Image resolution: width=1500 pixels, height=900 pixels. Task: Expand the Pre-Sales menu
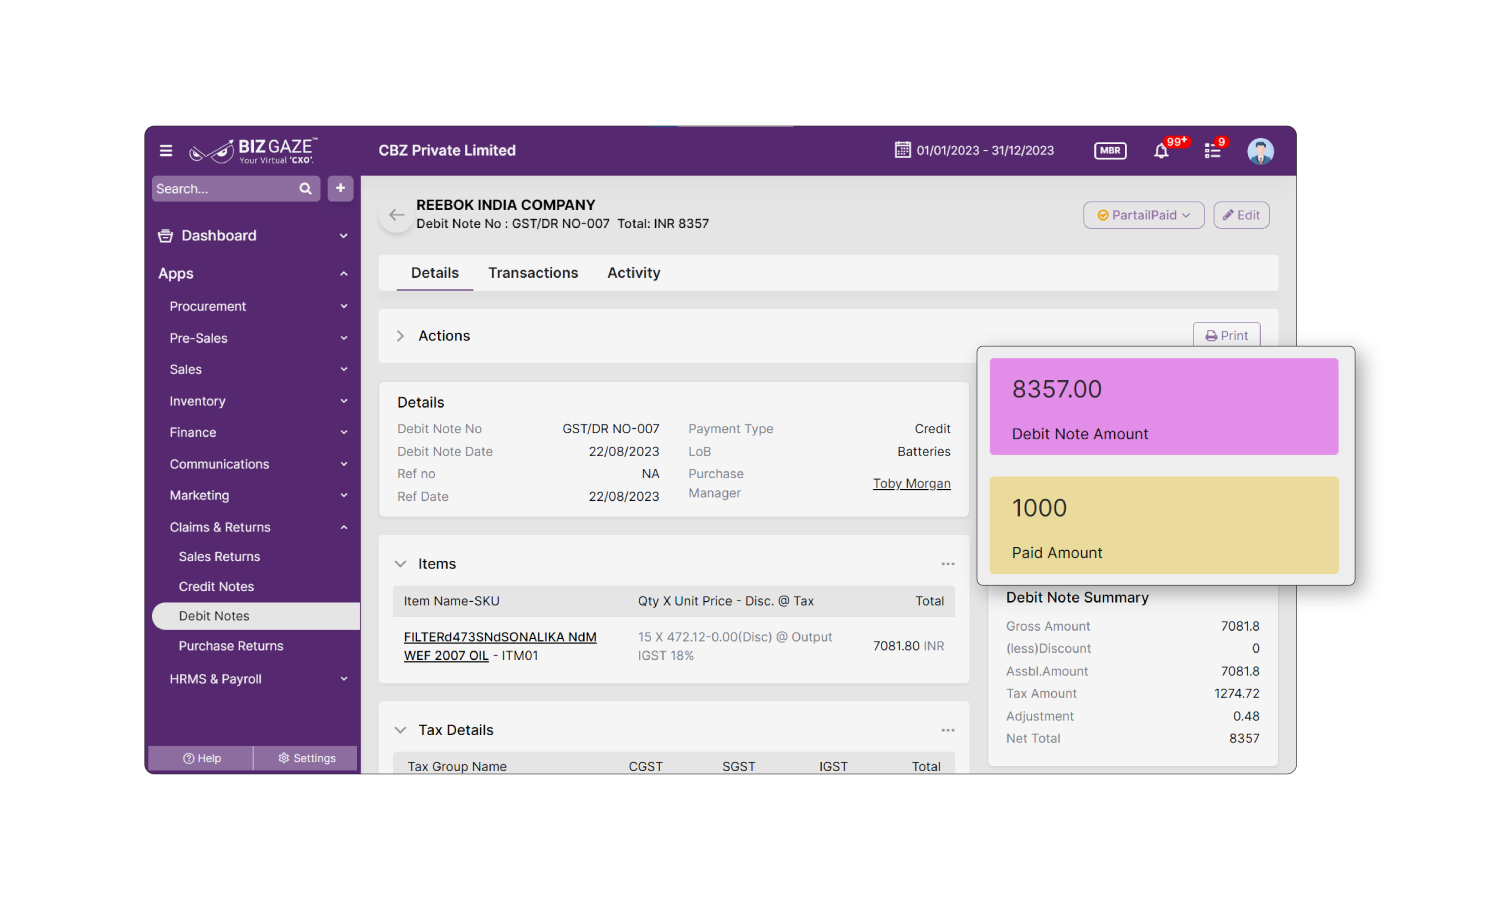343,338
